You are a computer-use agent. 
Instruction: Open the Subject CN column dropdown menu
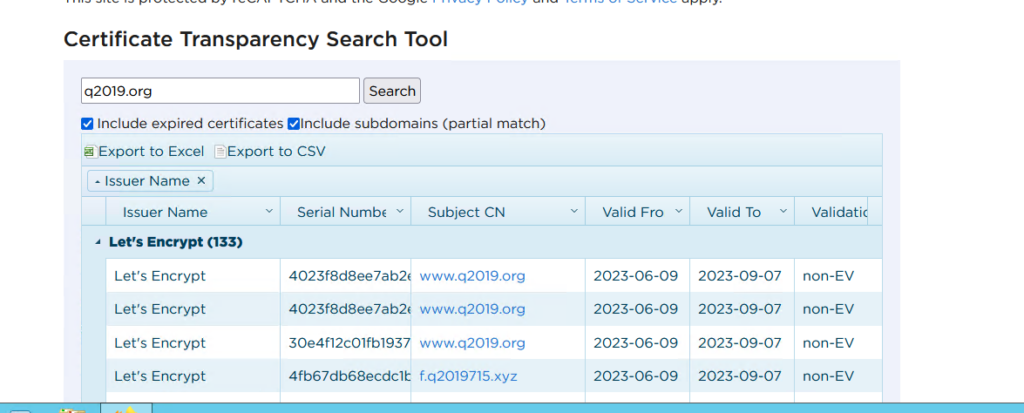pos(574,212)
